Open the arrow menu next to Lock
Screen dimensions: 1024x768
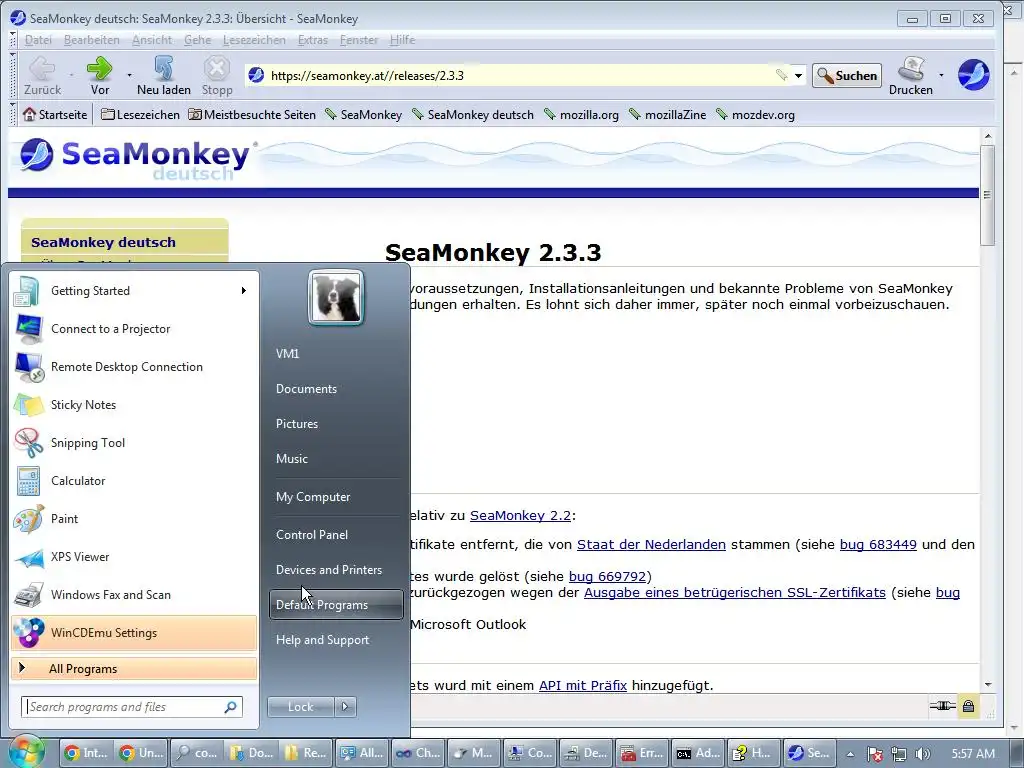[x=345, y=706]
